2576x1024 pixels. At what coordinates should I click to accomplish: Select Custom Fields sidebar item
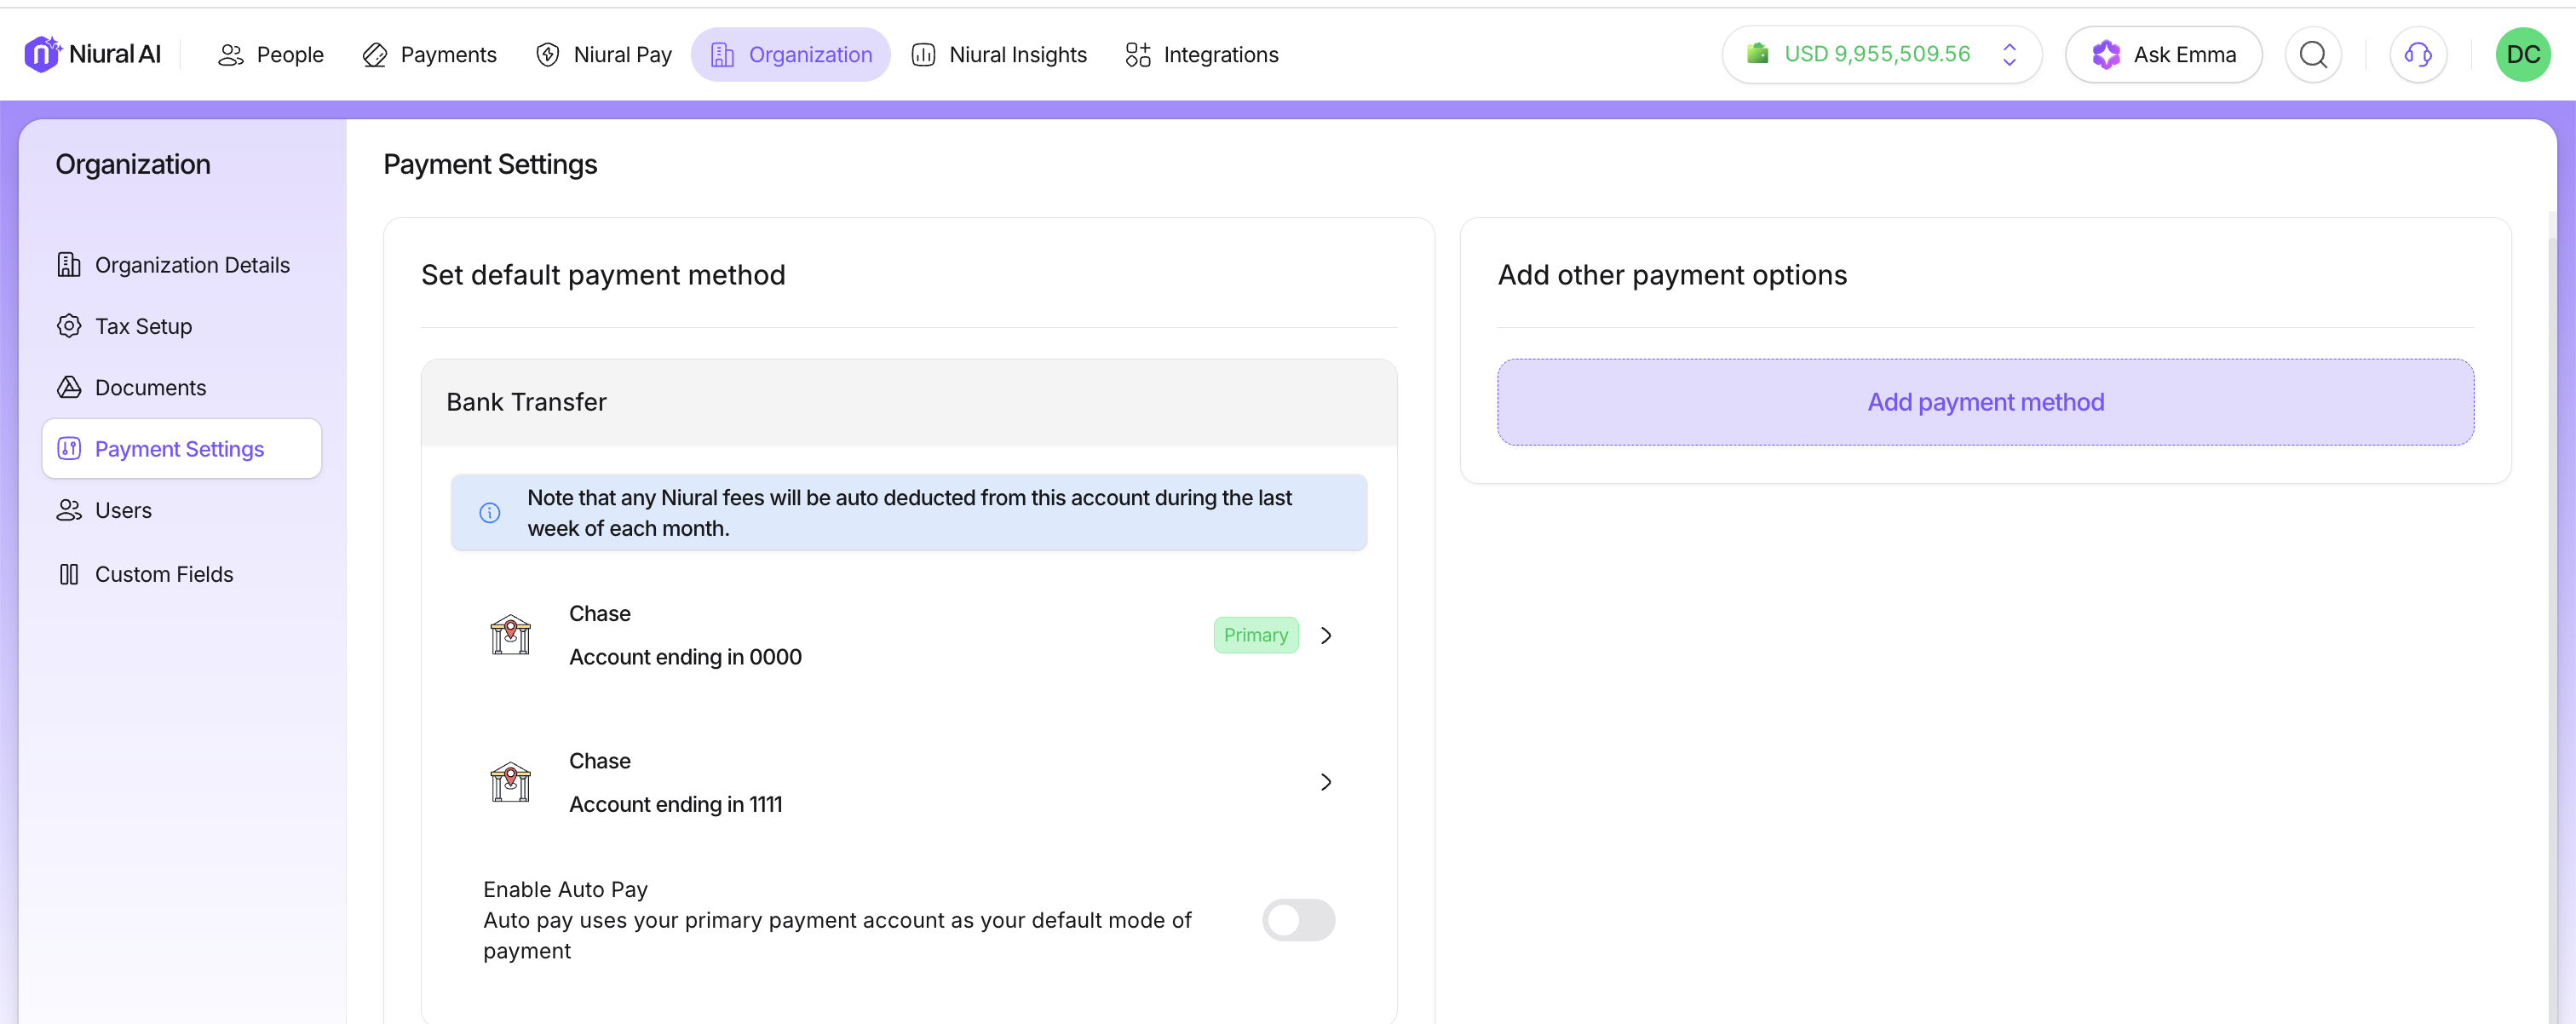point(164,574)
